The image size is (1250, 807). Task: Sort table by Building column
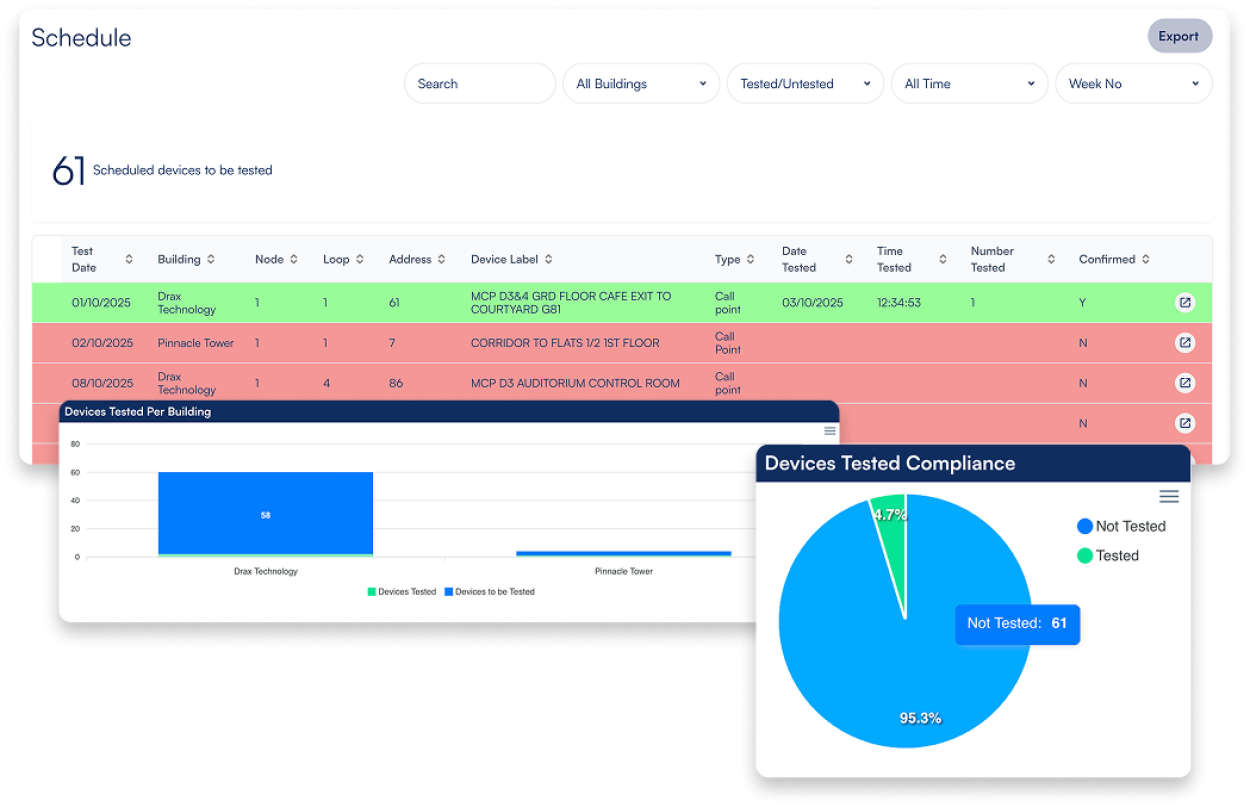211,260
